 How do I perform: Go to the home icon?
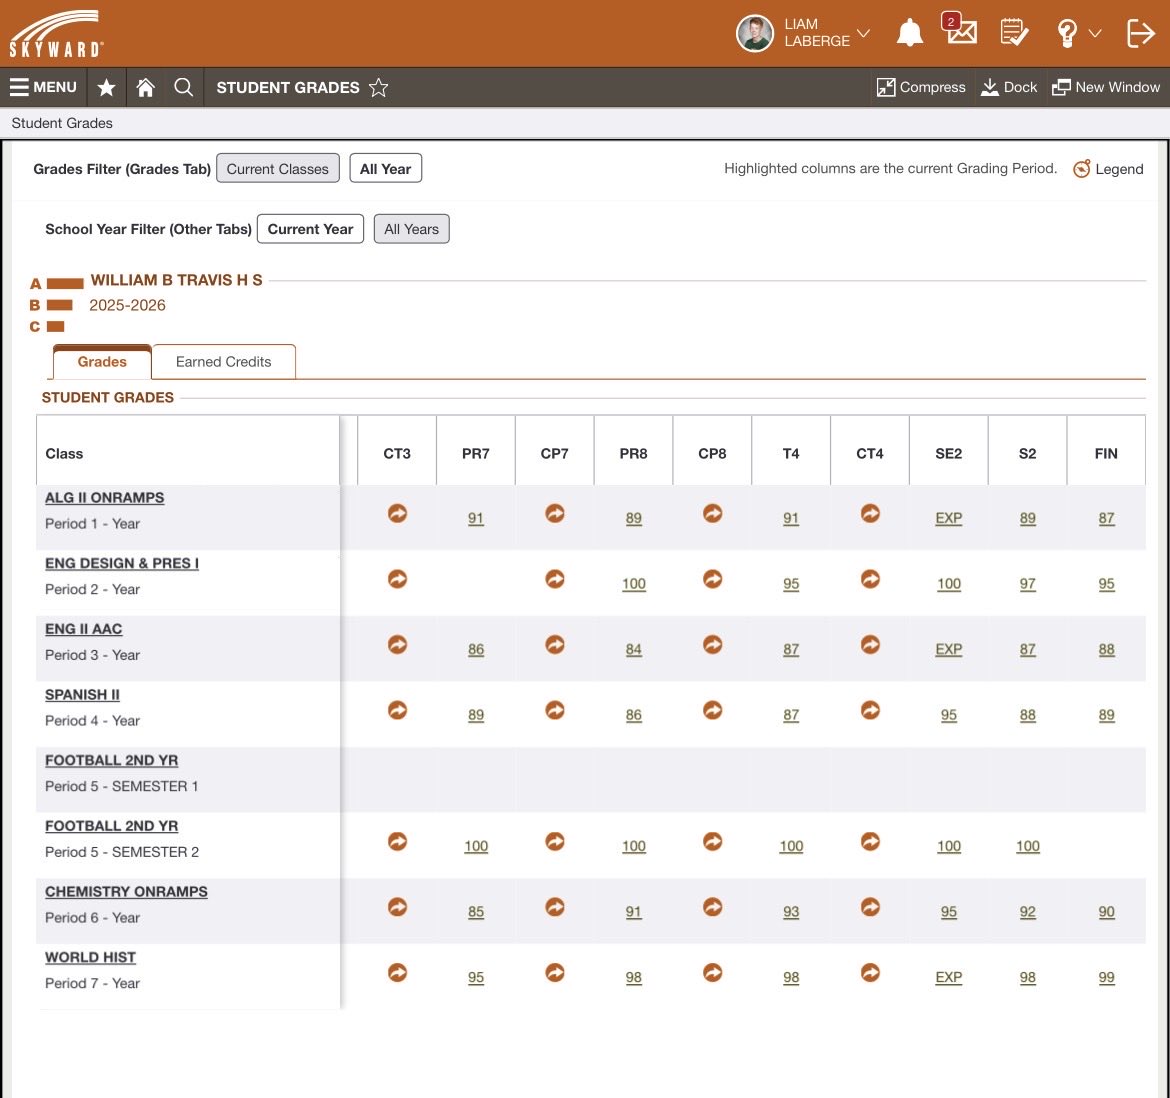tap(146, 87)
